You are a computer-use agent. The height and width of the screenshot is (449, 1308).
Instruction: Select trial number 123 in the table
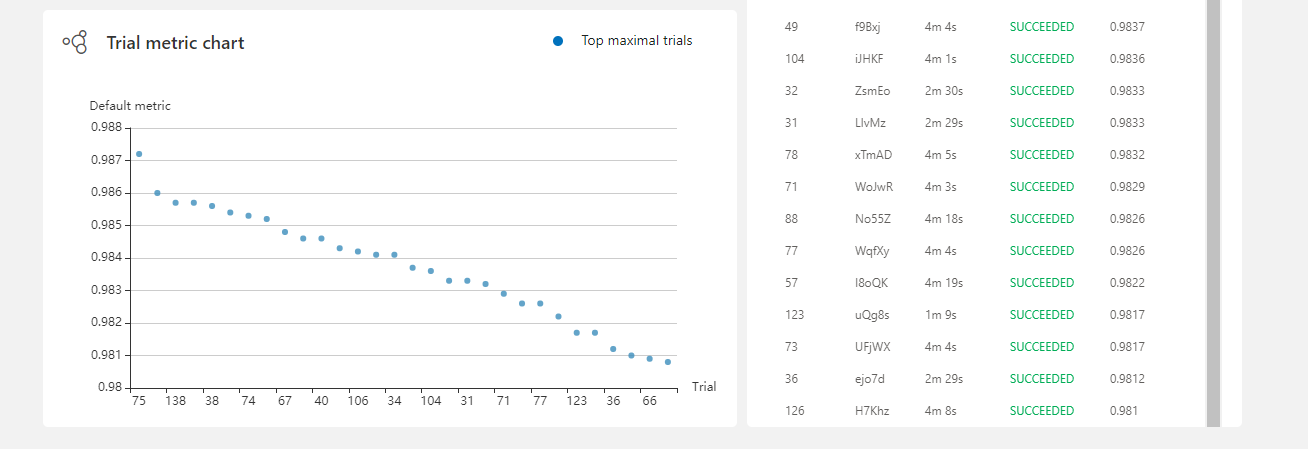pos(795,315)
